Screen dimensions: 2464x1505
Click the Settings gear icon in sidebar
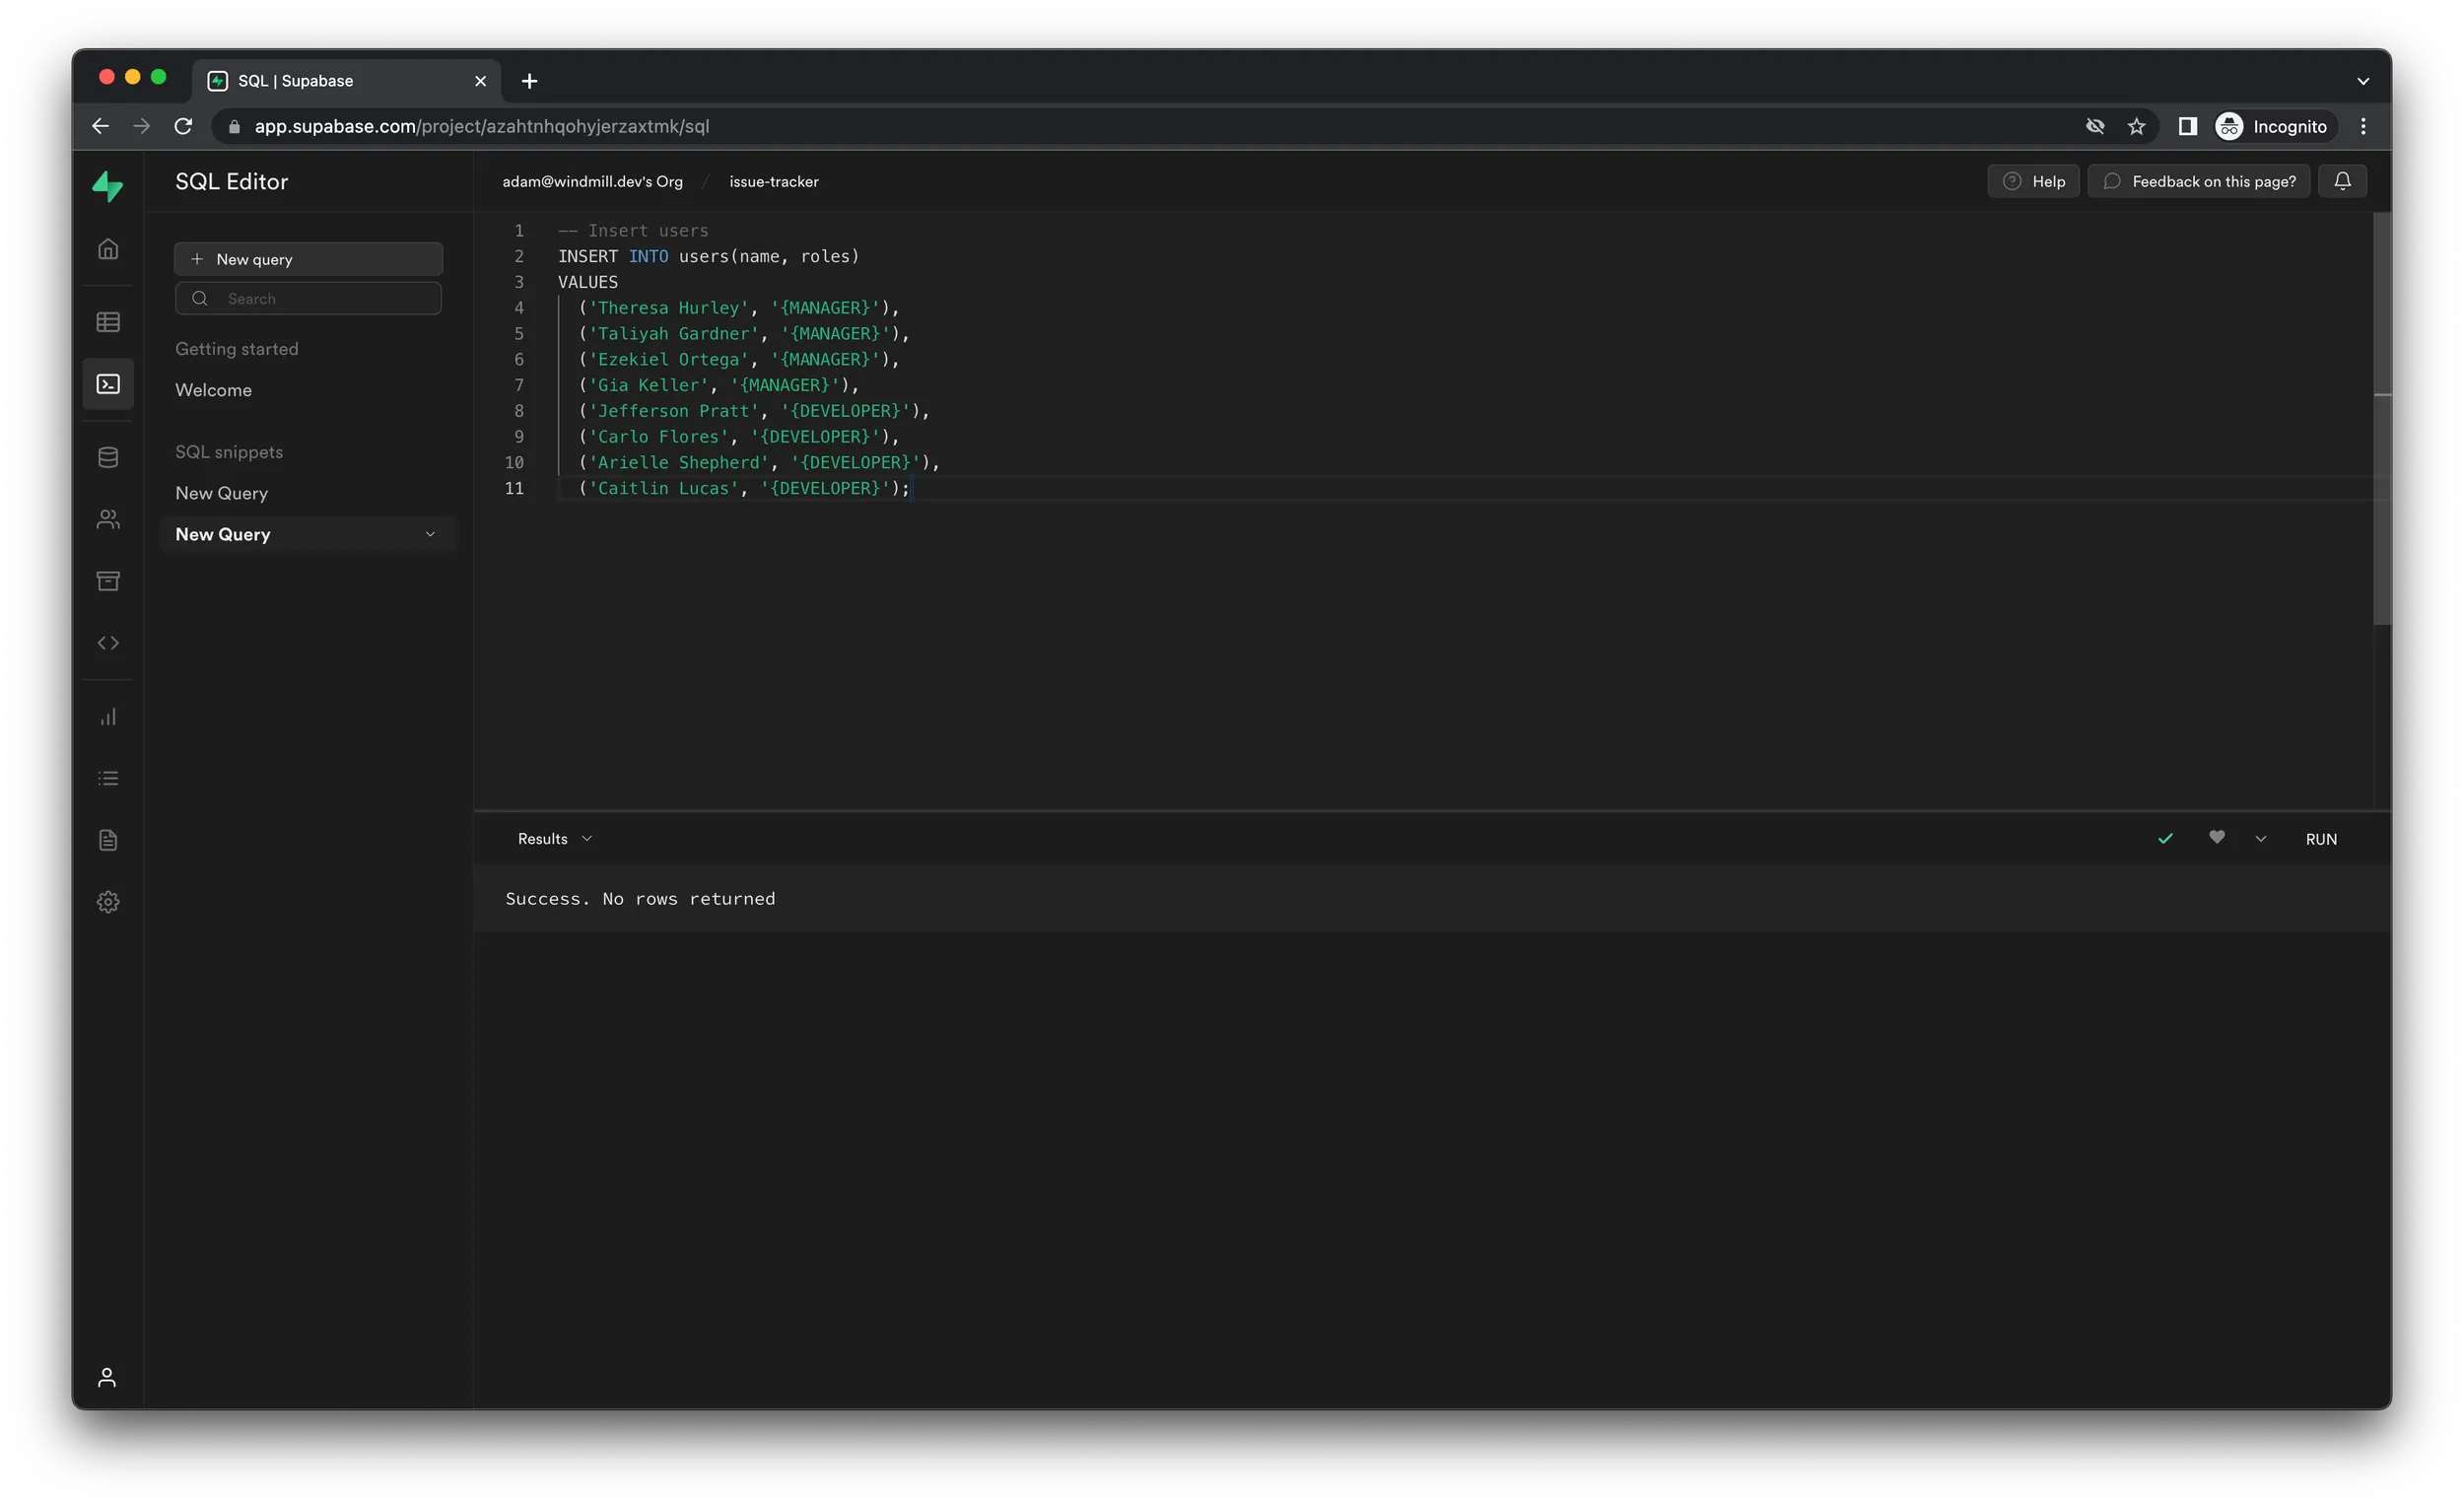click(107, 901)
